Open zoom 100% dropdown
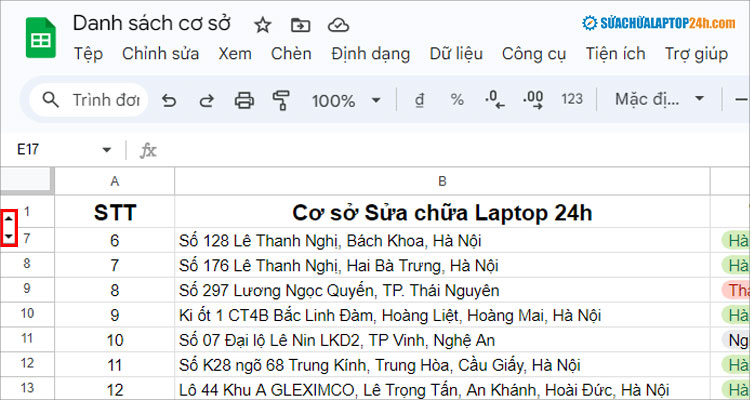Screen dimensions: 750x400 (346, 100)
